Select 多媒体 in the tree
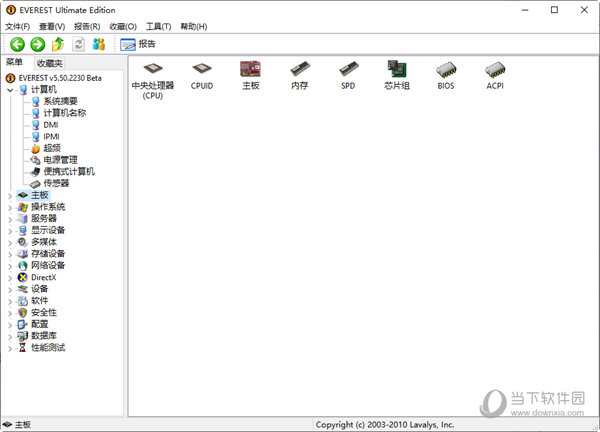The image size is (600, 432). tap(44, 242)
